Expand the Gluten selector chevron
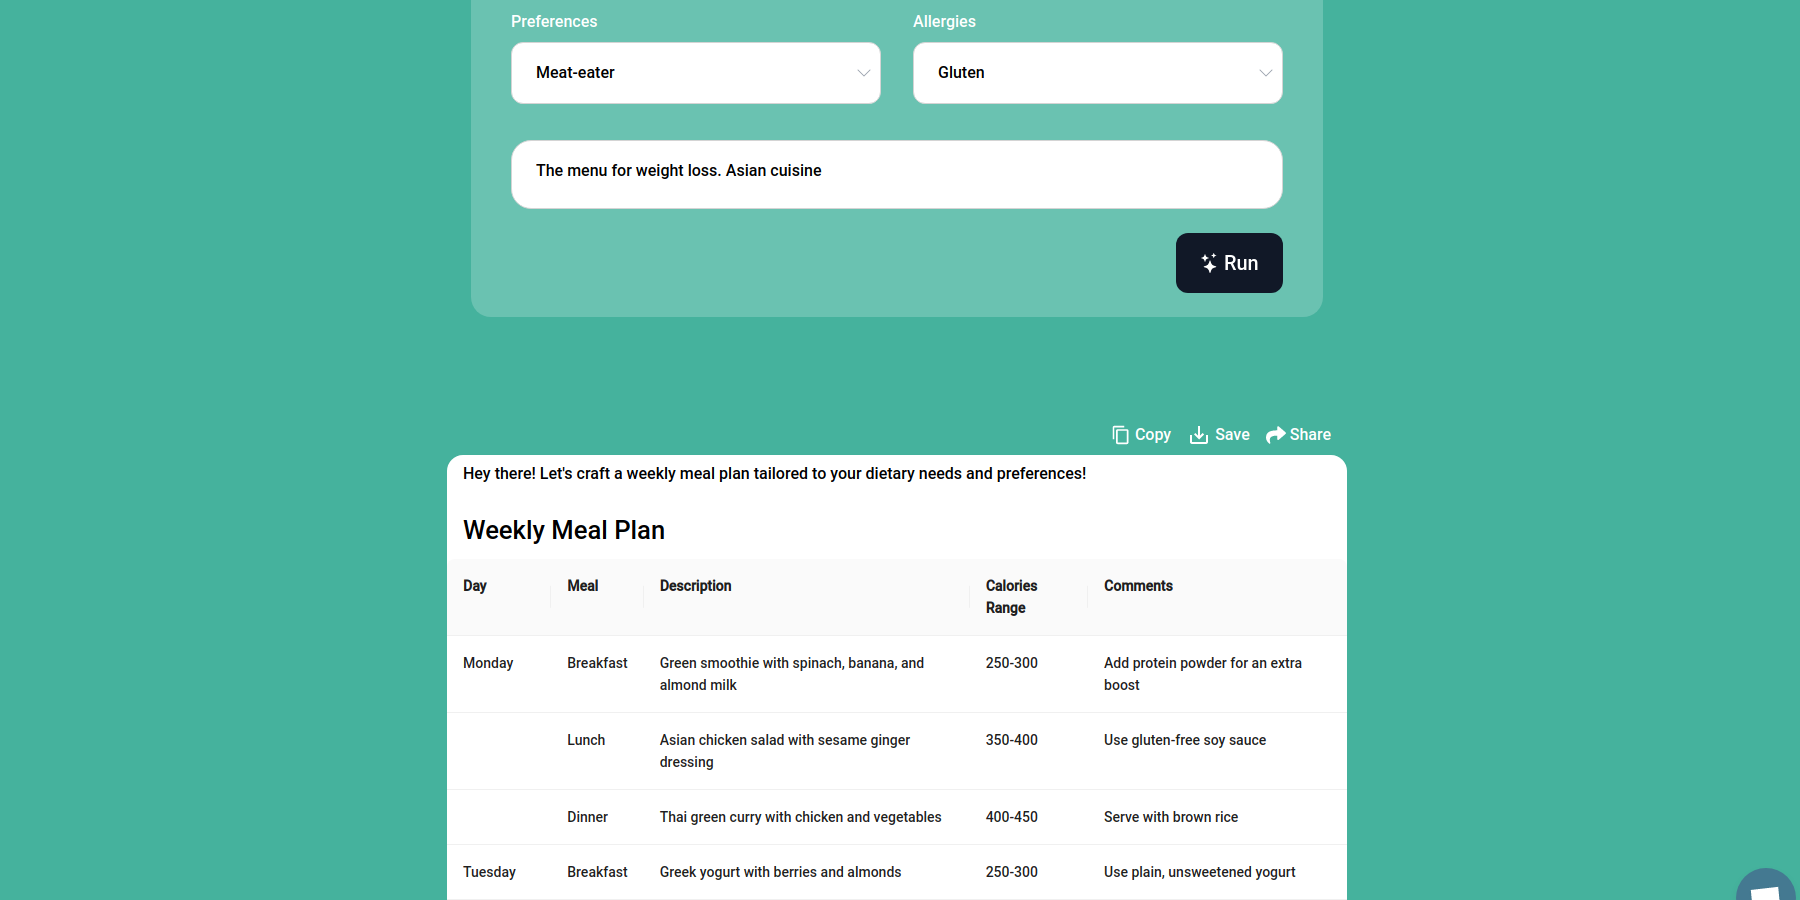 1265,73
